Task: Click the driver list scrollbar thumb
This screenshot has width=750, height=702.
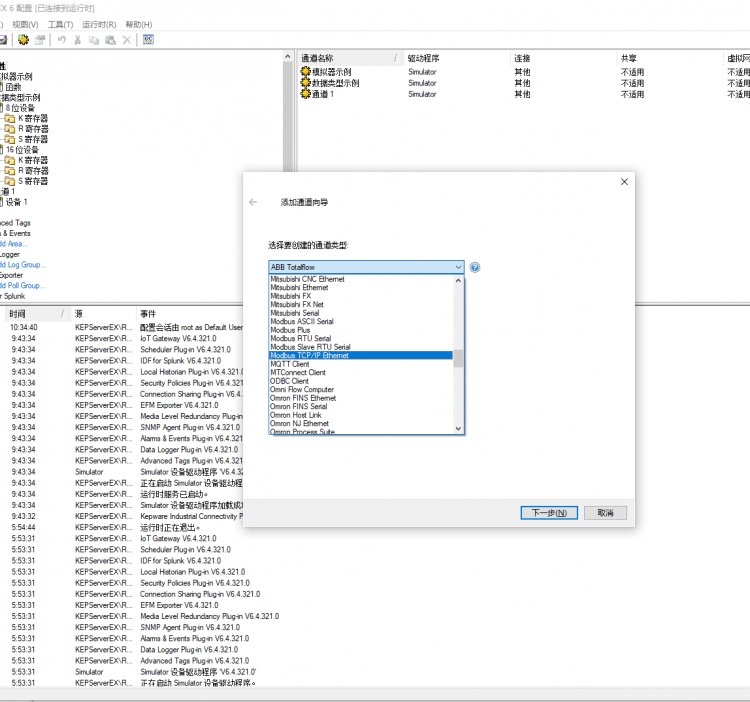Action: (x=458, y=358)
